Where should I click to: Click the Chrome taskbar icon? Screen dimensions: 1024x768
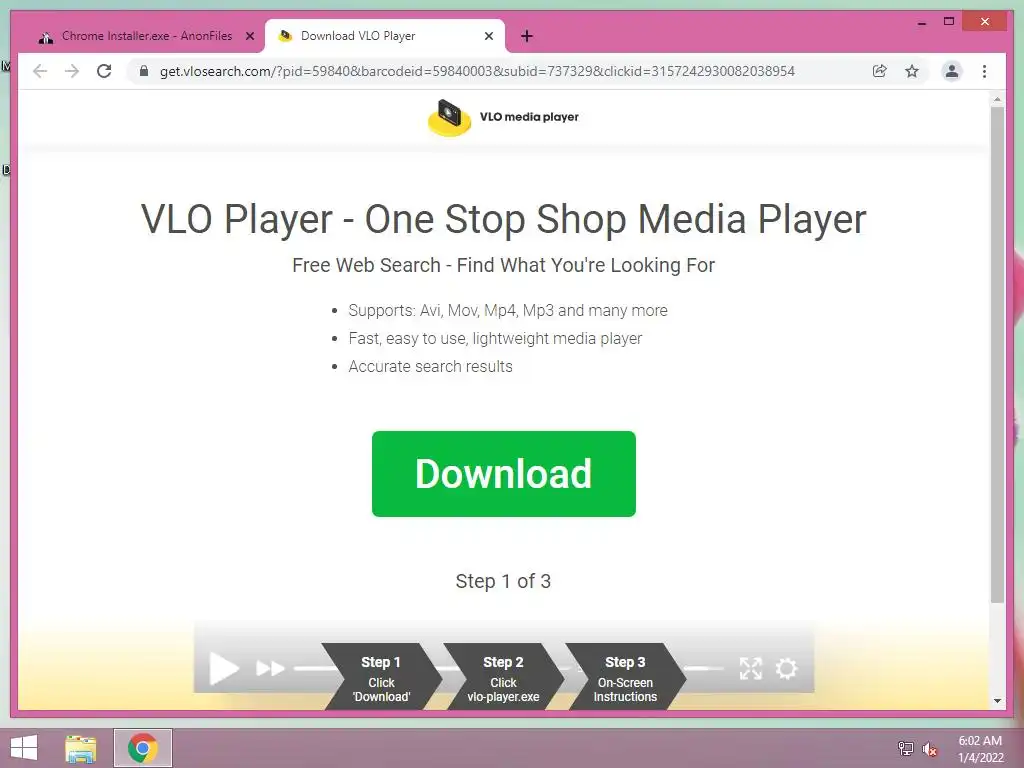[143, 748]
